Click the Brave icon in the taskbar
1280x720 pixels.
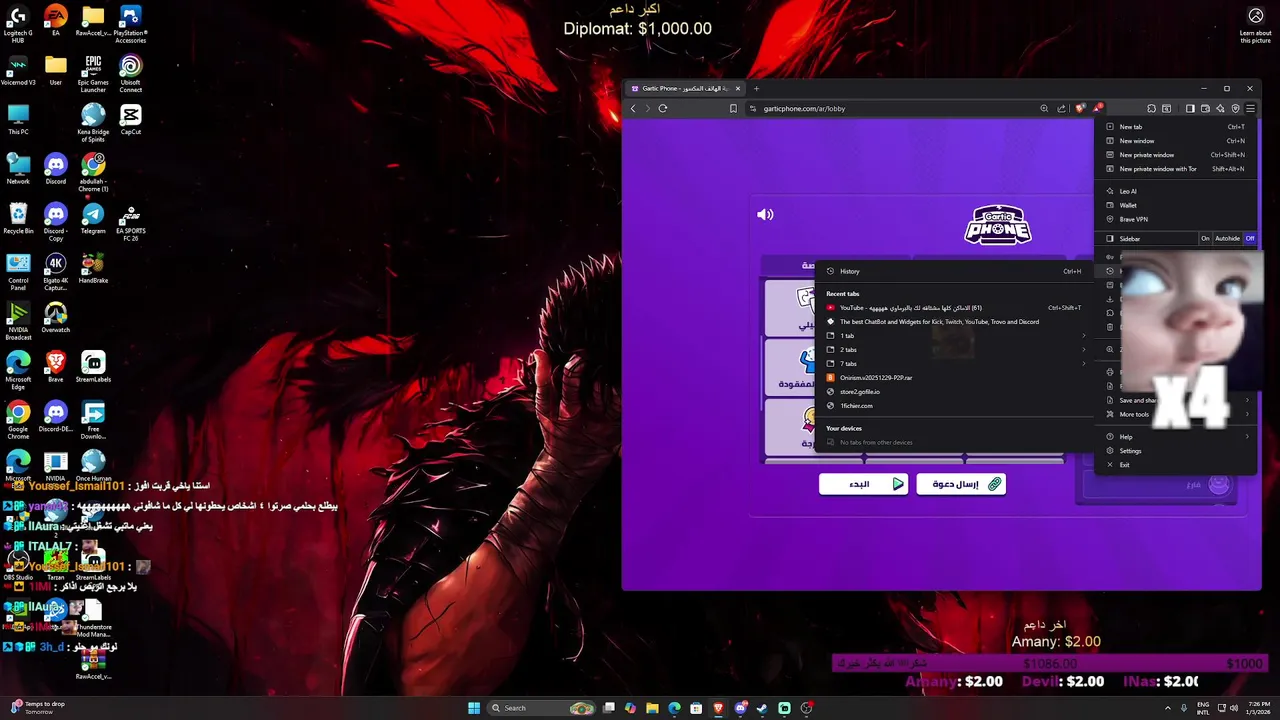718,708
